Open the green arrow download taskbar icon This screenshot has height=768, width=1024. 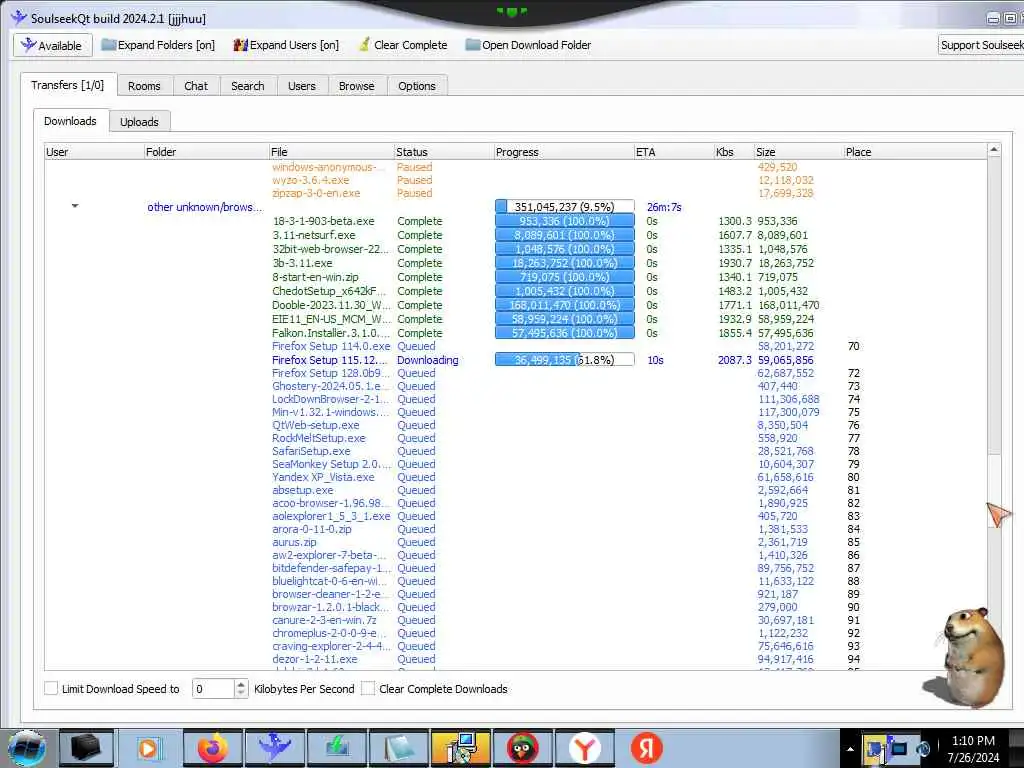coord(337,748)
